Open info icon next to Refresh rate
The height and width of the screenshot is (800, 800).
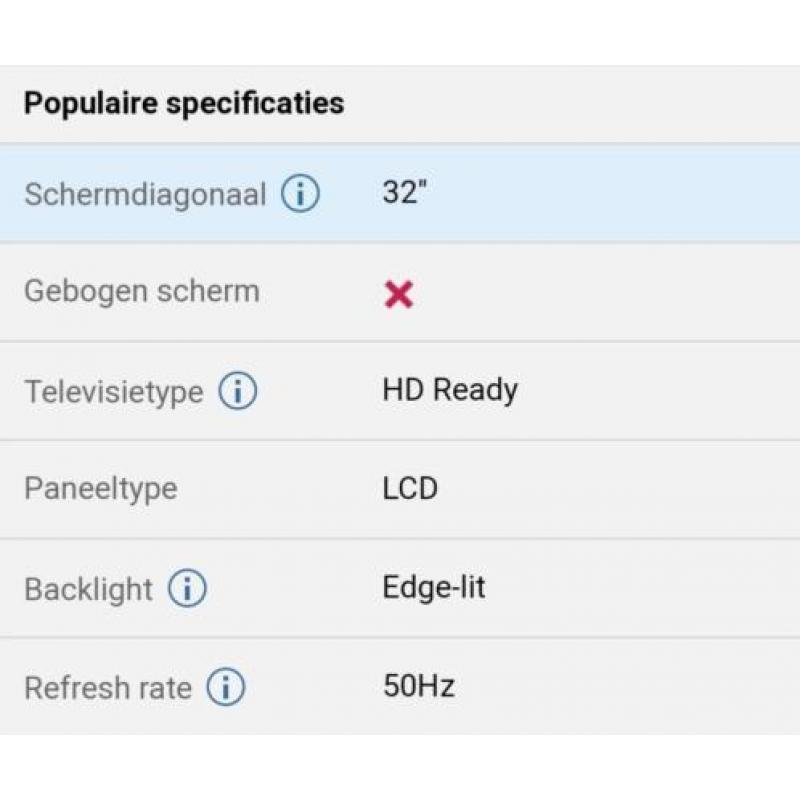point(226,687)
